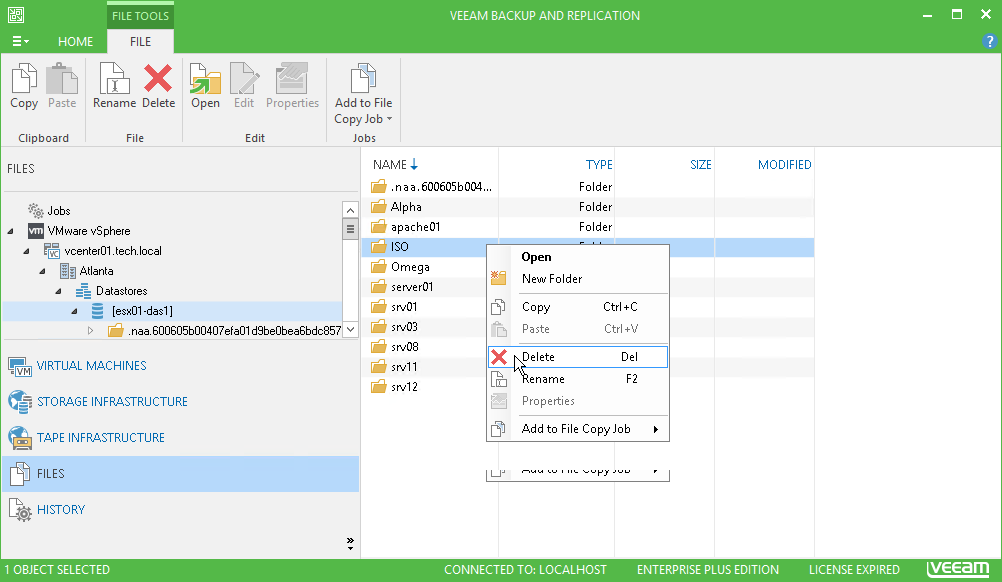The image size is (1002, 582).
Task: Open Add to File Copy Job submenu
Action: [578, 429]
